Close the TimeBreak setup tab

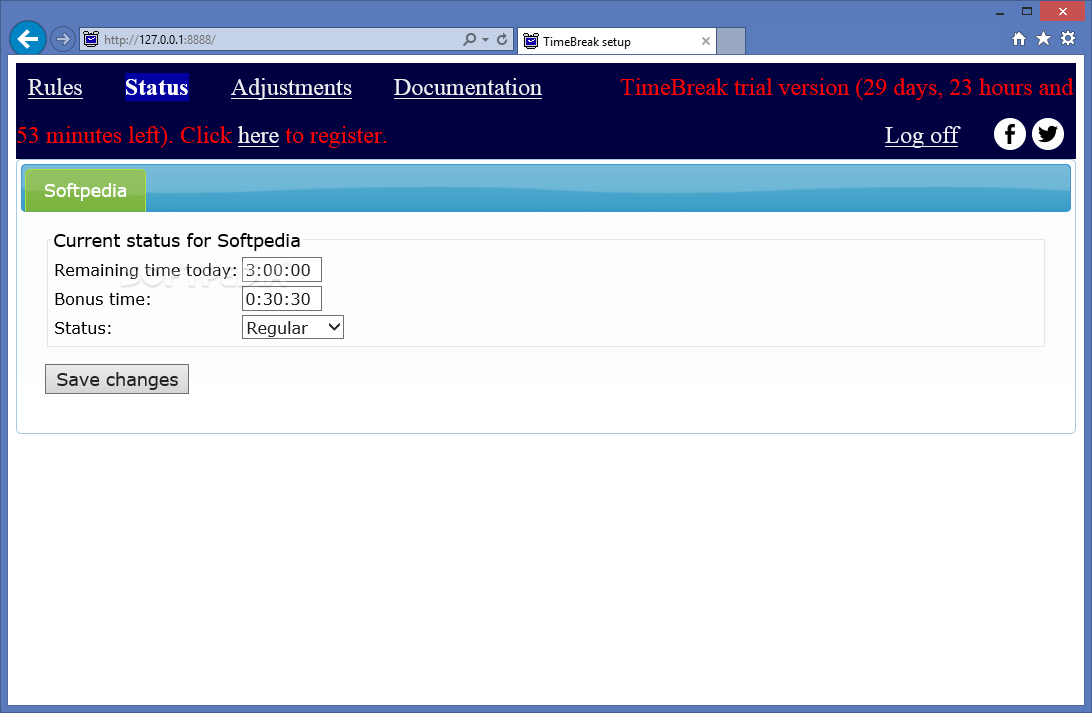pos(705,41)
